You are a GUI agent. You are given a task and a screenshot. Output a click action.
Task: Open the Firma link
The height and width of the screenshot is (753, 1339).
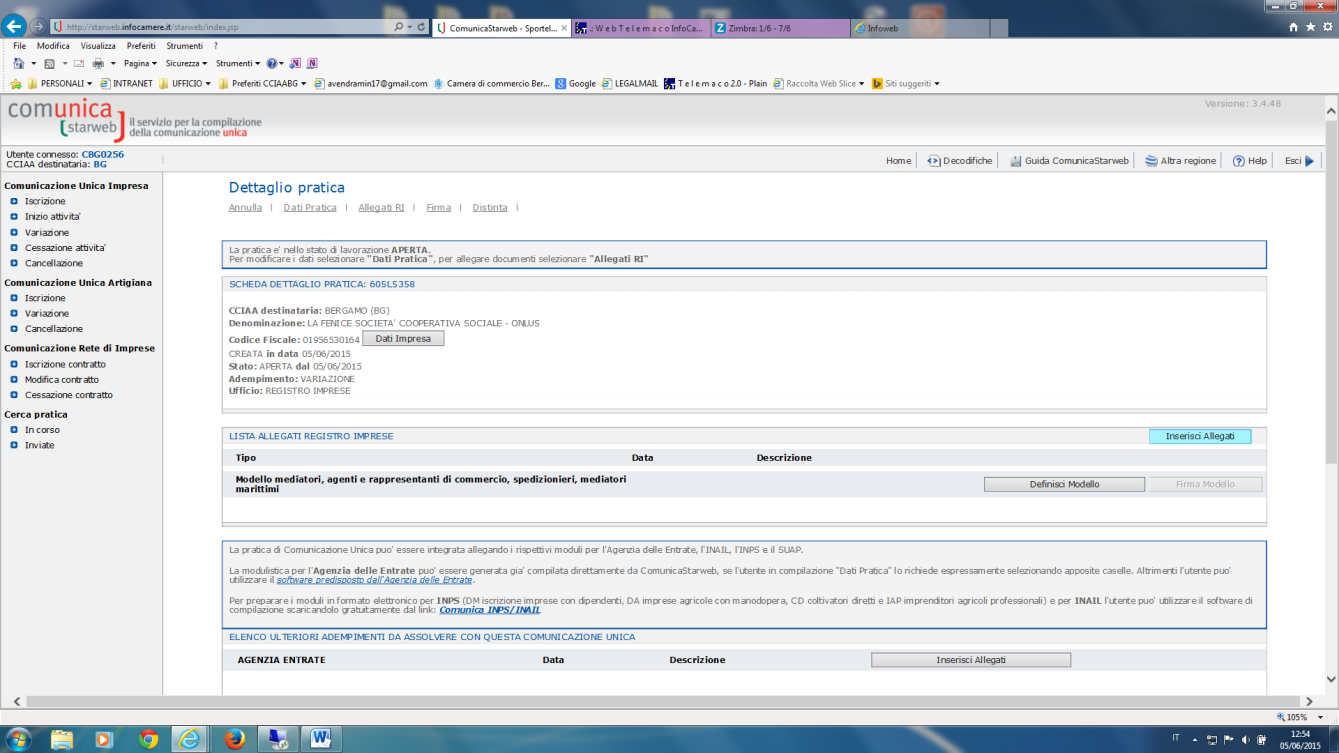(438, 208)
